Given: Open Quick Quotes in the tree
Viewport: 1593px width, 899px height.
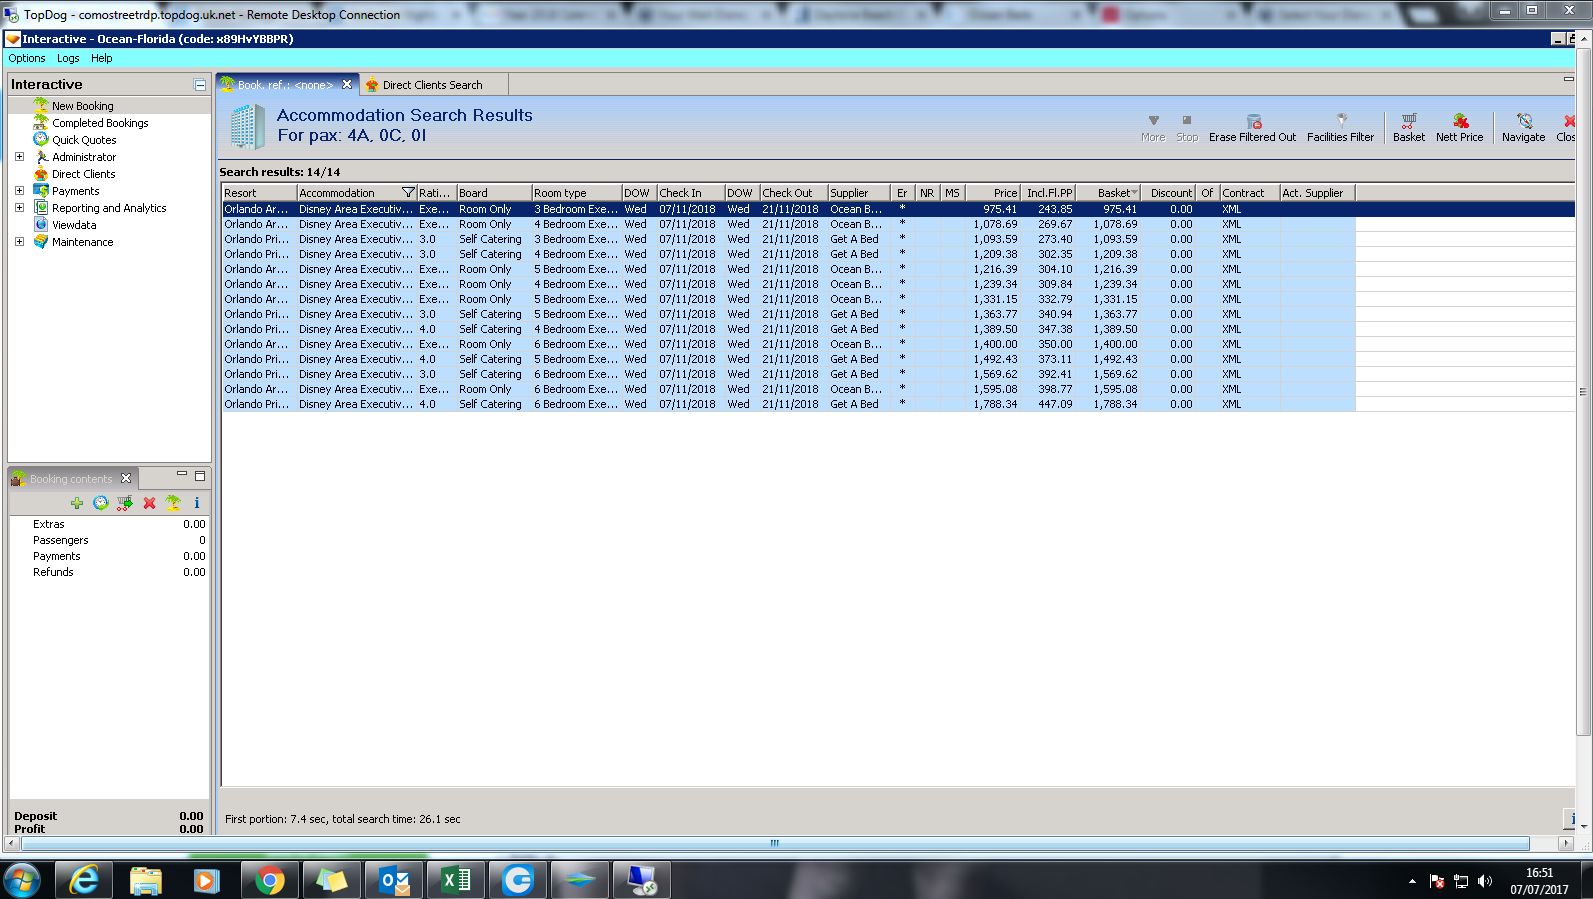Looking at the screenshot, I should pos(84,140).
